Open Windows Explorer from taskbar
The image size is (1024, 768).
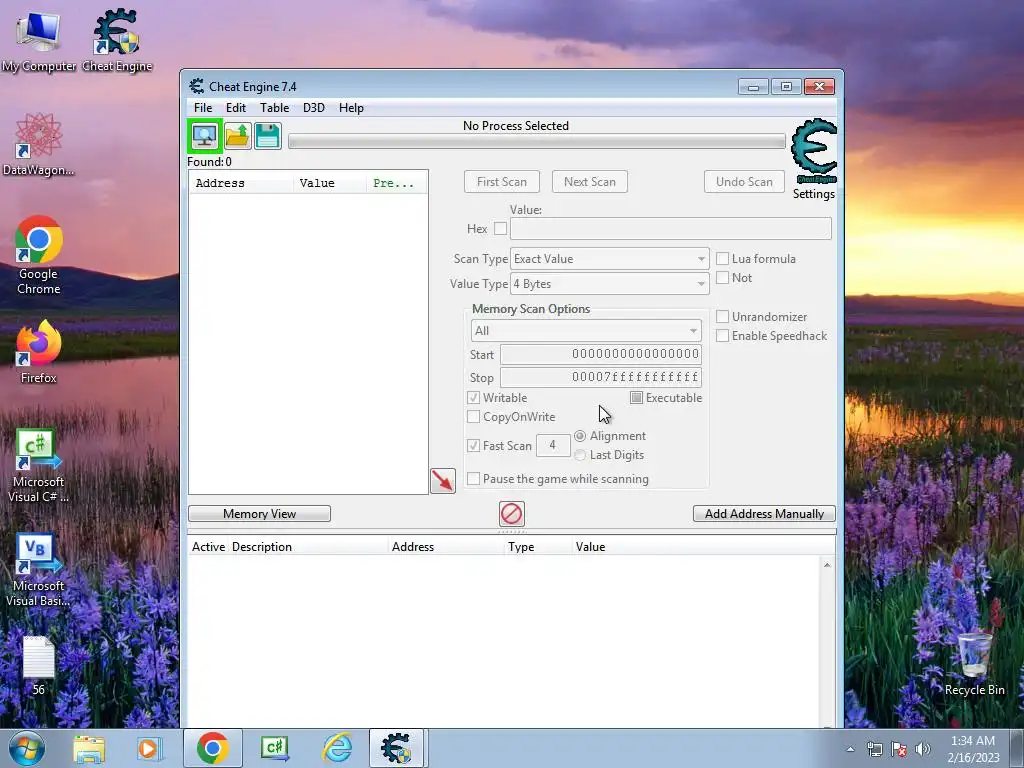(89, 748)
